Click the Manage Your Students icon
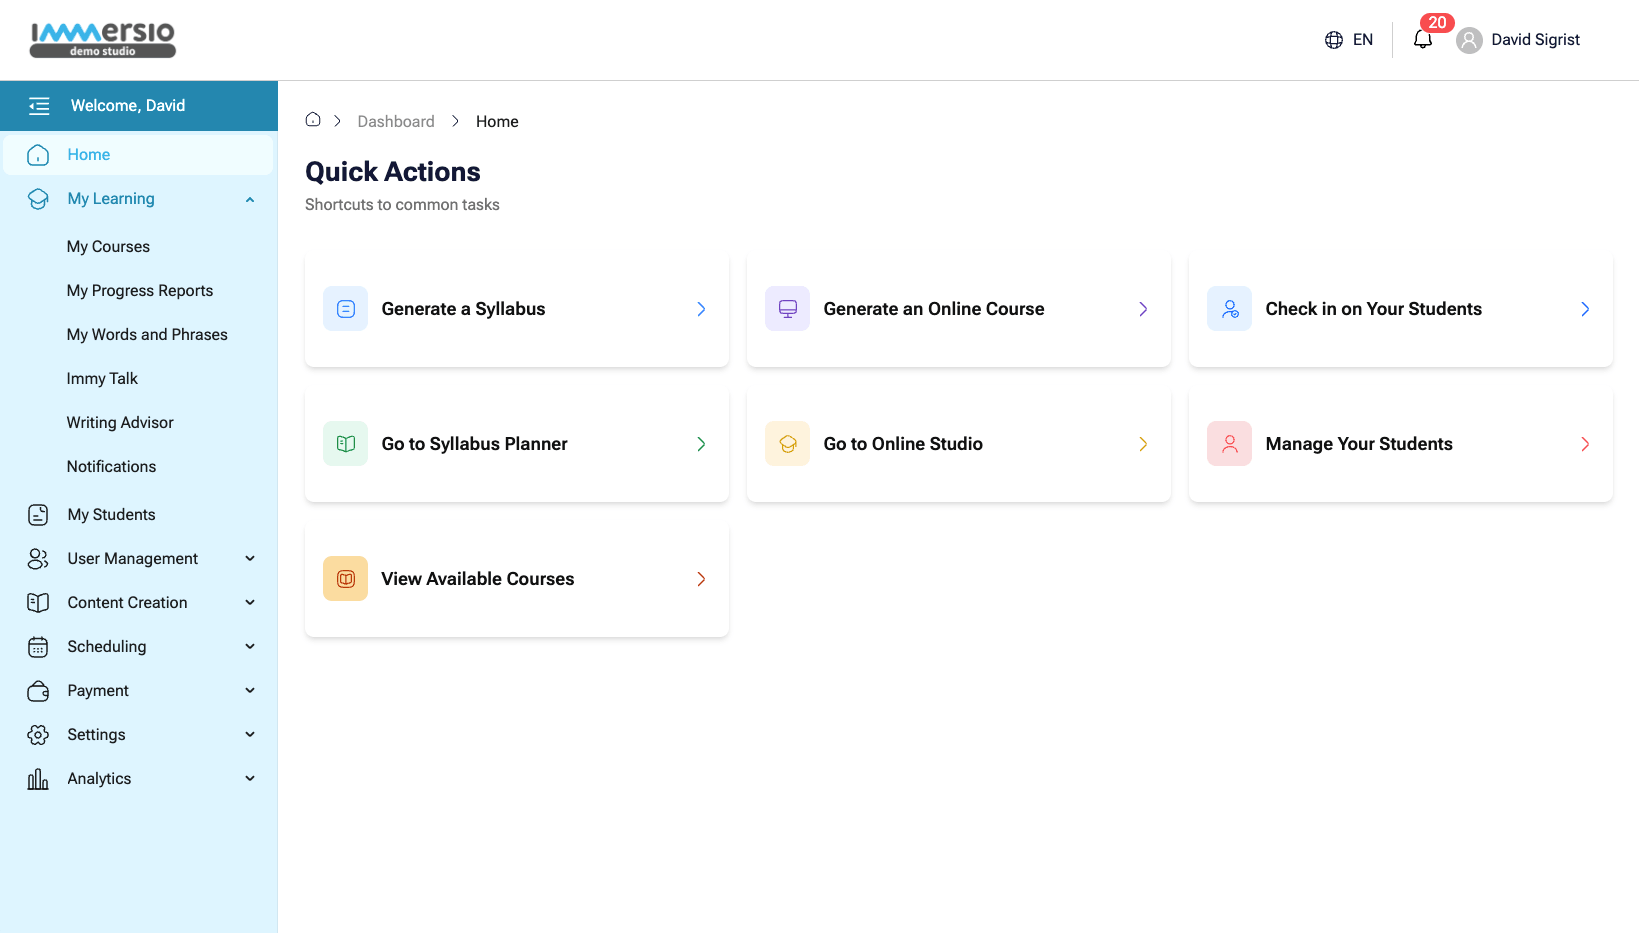1639x933 pixels. 1230,444
